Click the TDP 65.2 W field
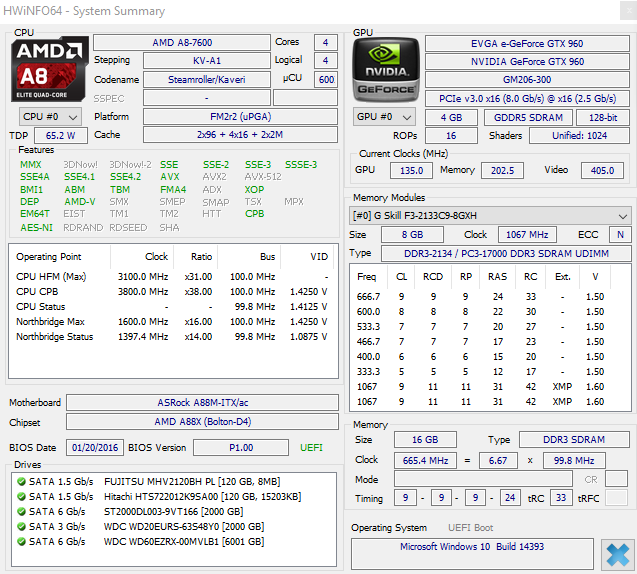This screenshot has width=637, height=574. 60,135
